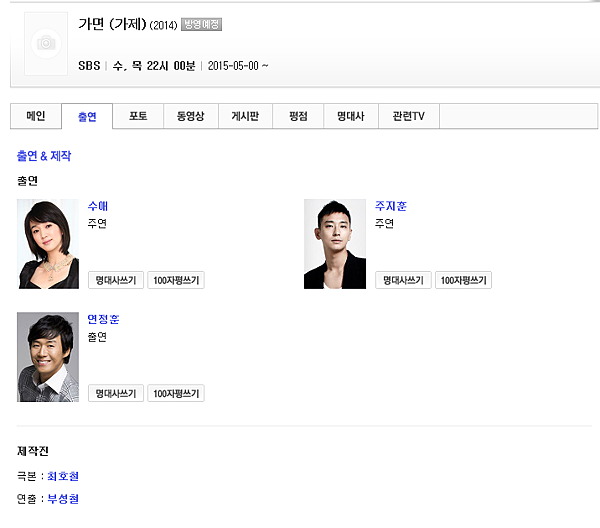Click the year (2014) beside the title
600x528 pixels.
click(x=163, y=26)
